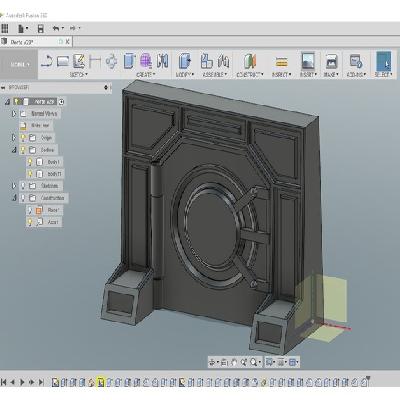Hide the Body1 lightbulb in browser

pos(30,162)
